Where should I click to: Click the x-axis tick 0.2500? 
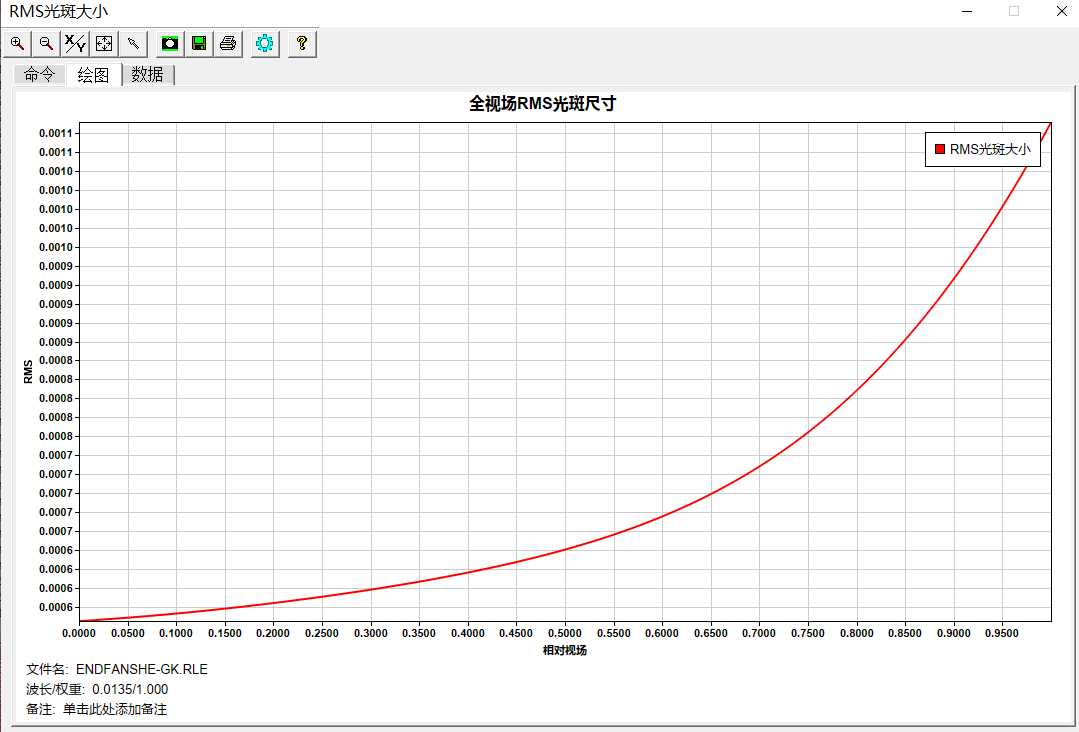322,633
